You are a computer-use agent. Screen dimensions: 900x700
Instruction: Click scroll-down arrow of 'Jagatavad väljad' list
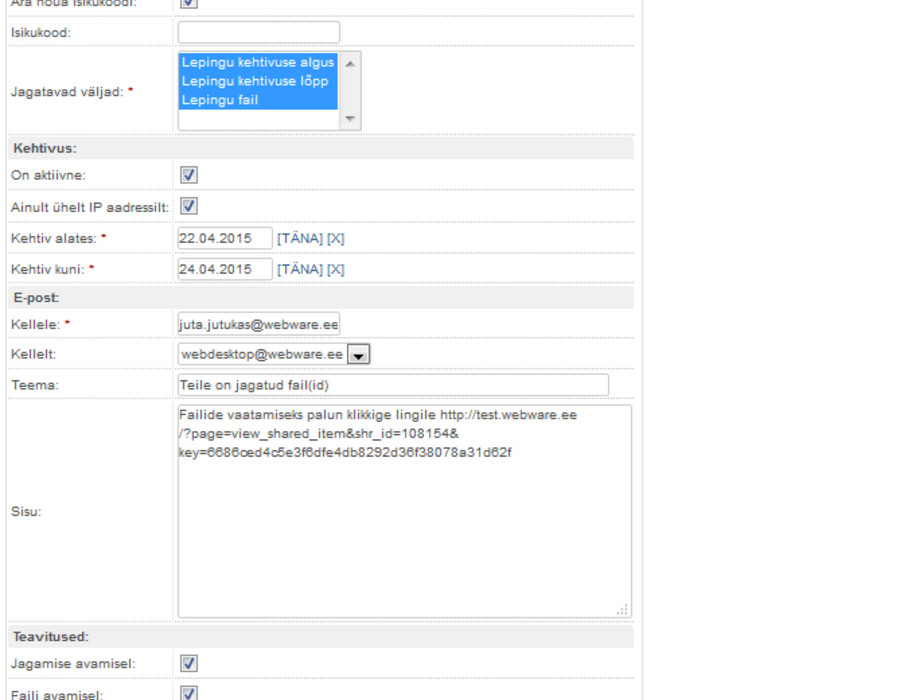pos(350,118)
